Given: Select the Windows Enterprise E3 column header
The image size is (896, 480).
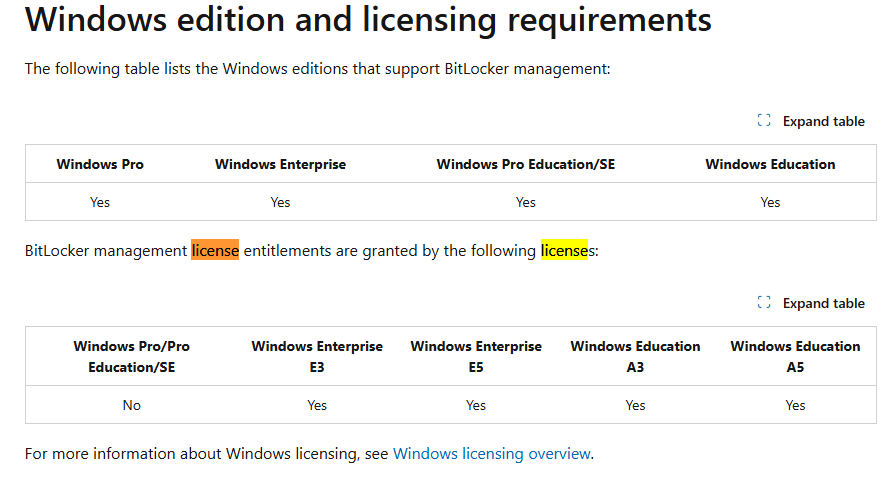Looking at the screenshot, I should pyautogui.click(x=317, y=357).
